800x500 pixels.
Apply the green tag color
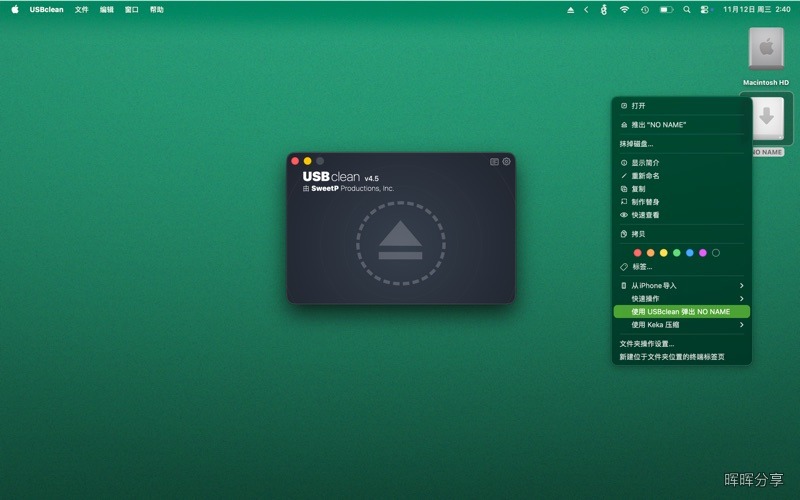coord(677,253)
